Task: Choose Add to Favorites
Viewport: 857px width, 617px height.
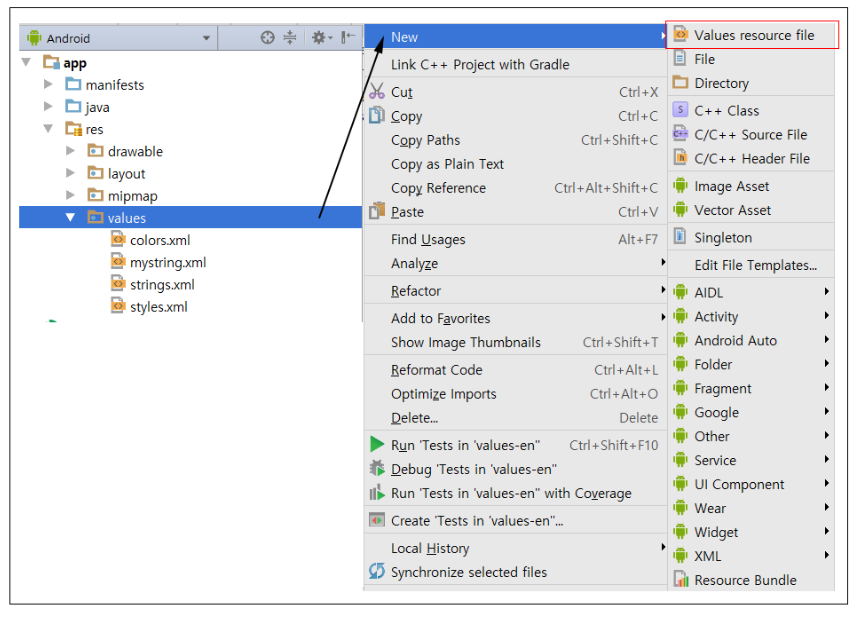Action: (x=515, y=318)
